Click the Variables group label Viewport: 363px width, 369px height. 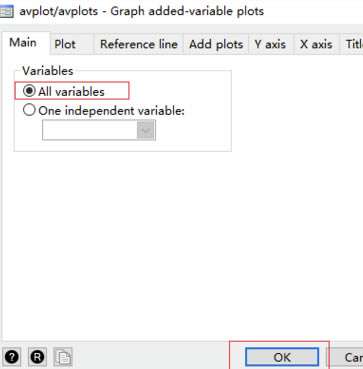[48, 71]
